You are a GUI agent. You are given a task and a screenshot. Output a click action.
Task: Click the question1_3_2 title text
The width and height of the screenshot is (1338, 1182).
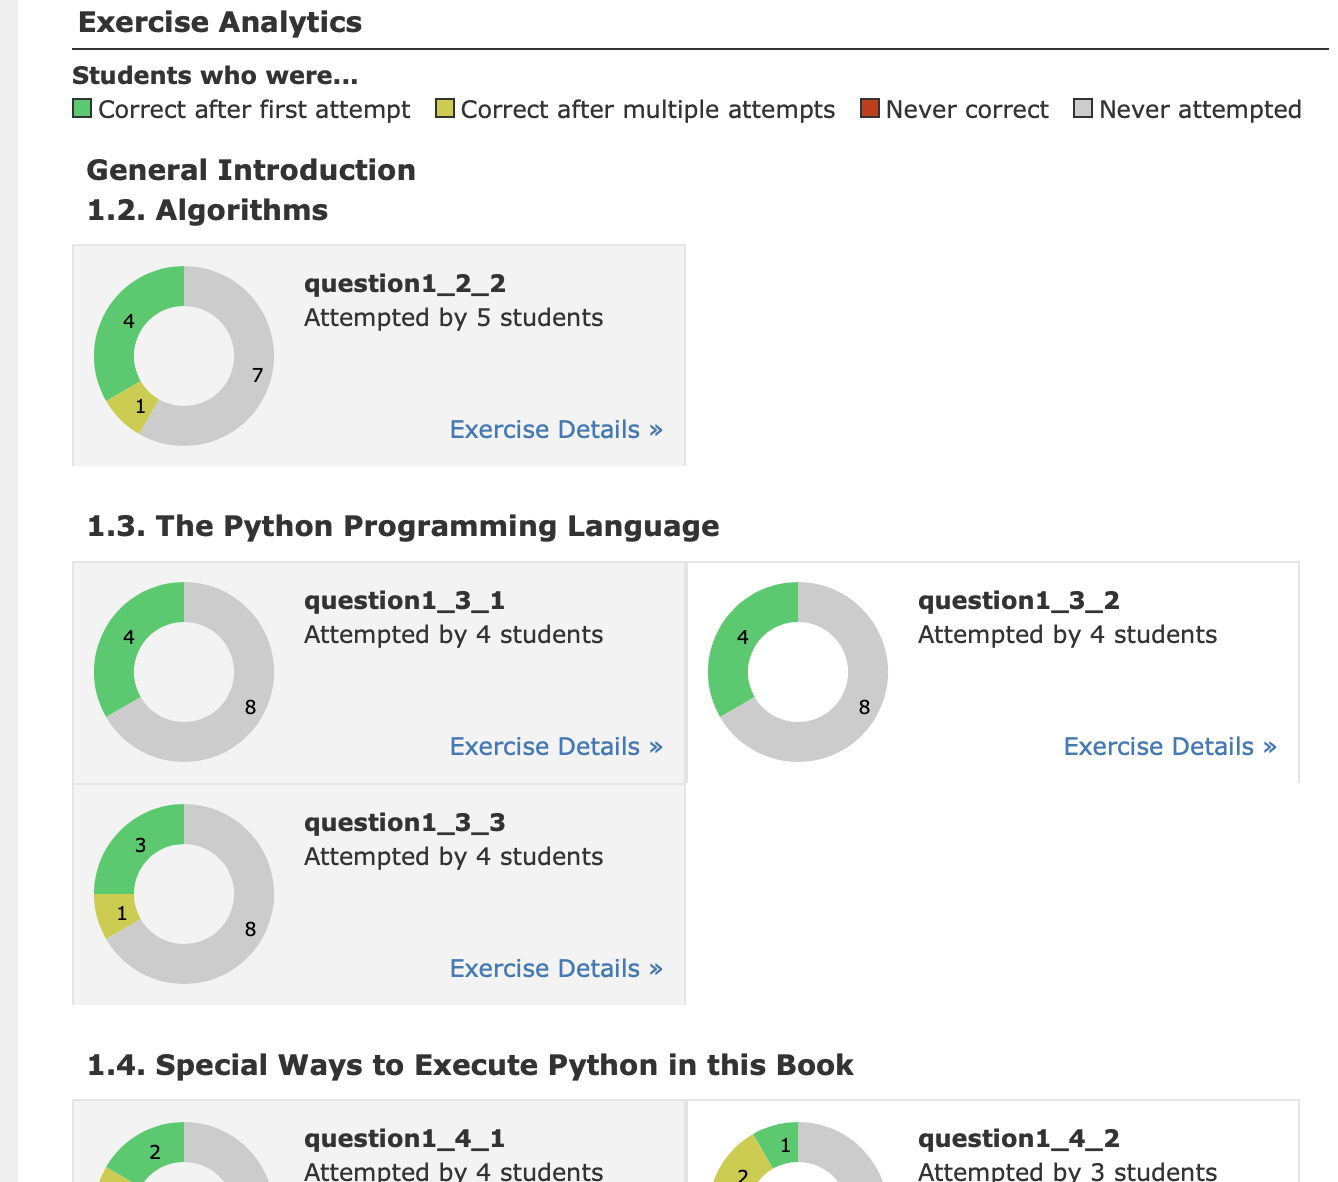coord(1018,600)
